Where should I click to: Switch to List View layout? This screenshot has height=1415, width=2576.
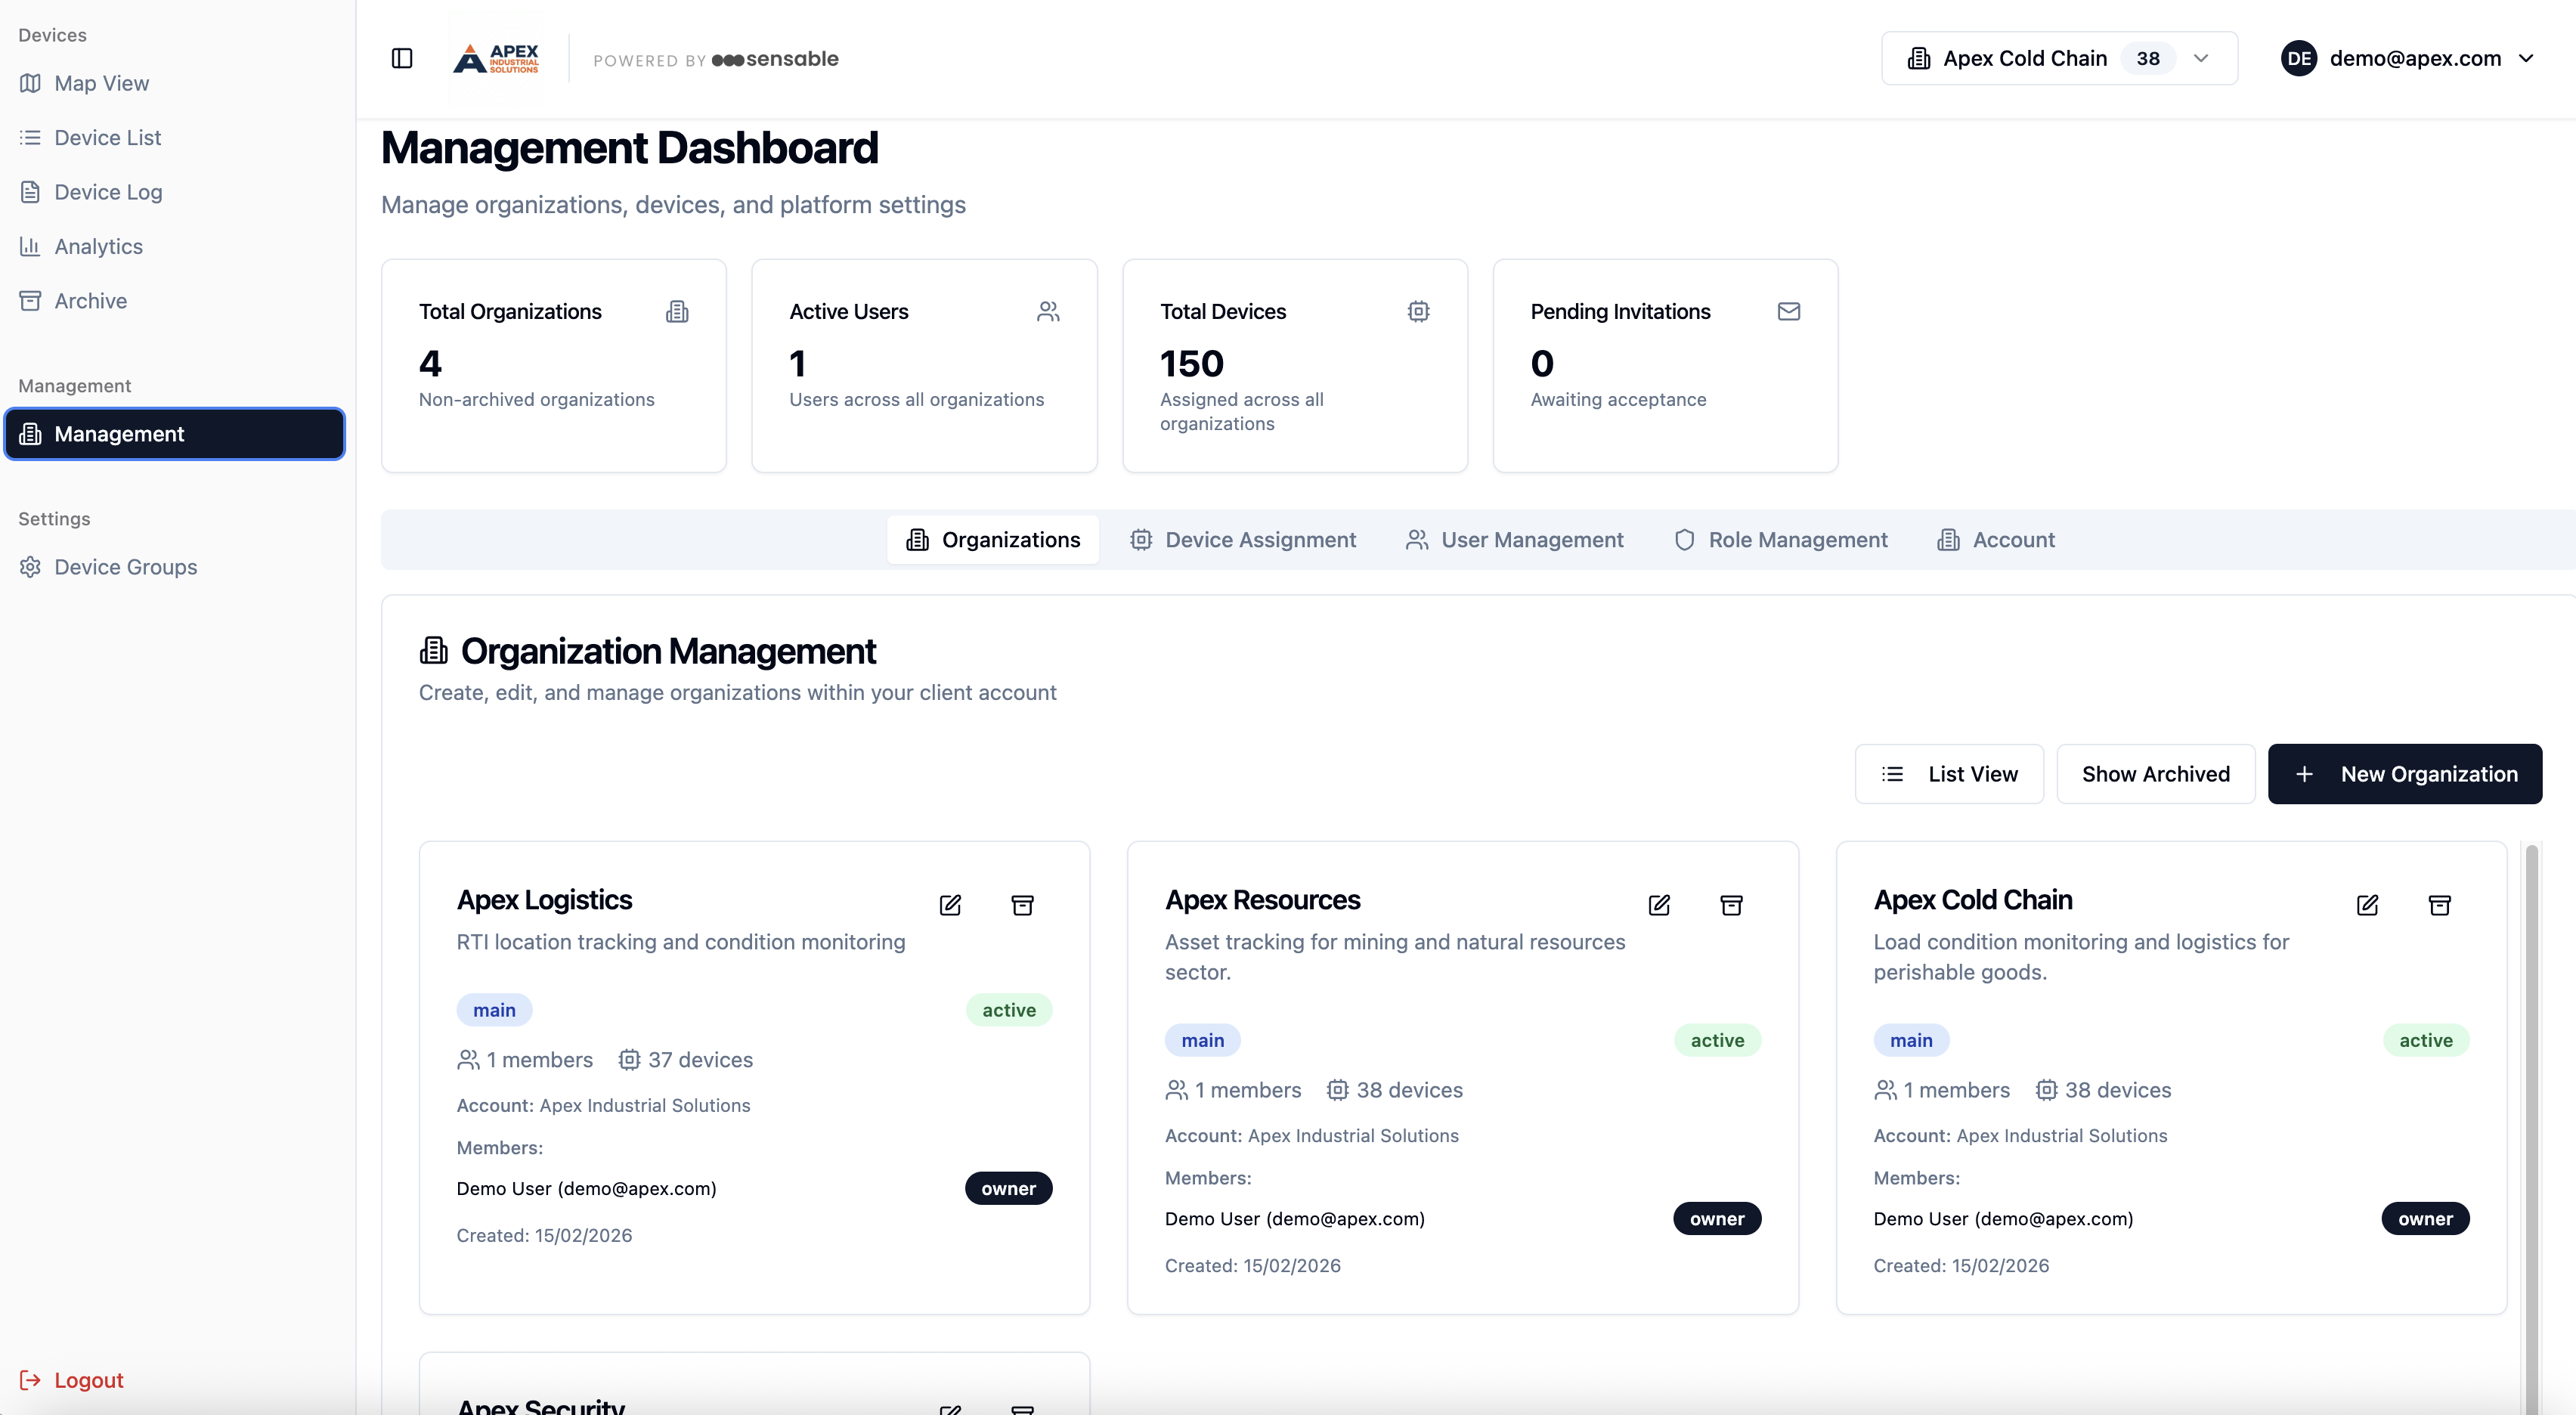click(x=1949, y=774)
